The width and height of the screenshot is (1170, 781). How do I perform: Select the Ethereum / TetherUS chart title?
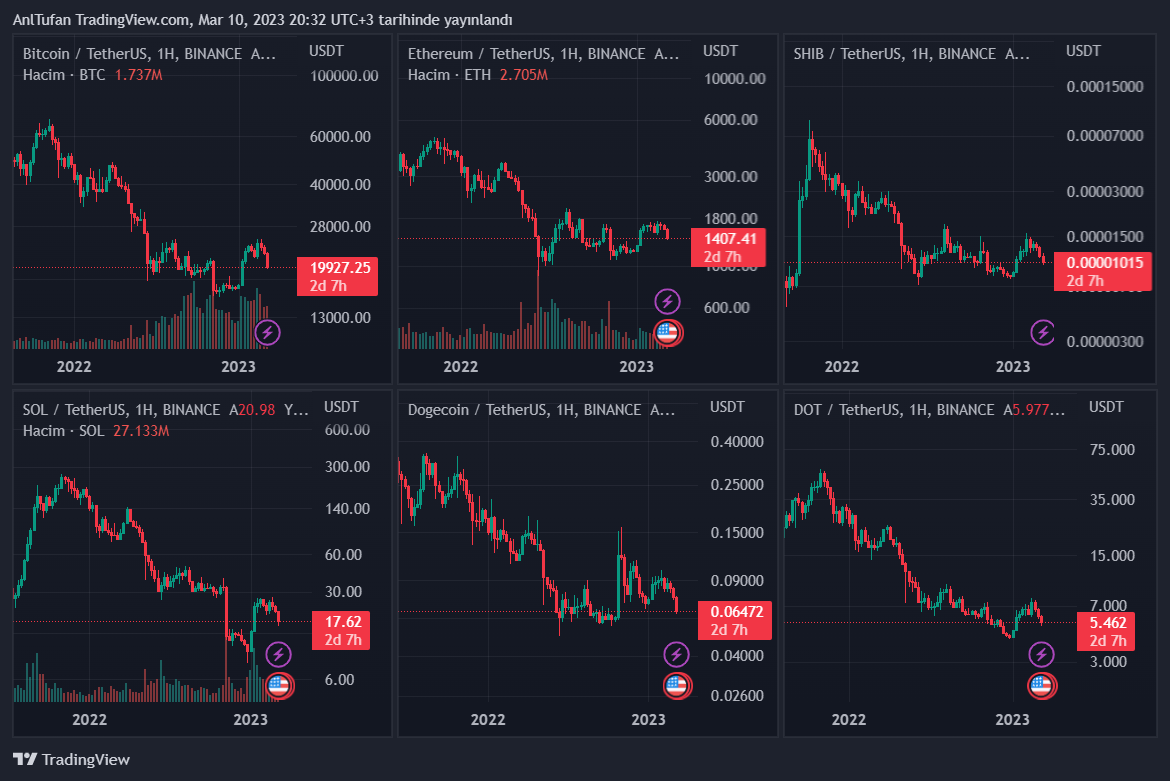pos(478,54)
